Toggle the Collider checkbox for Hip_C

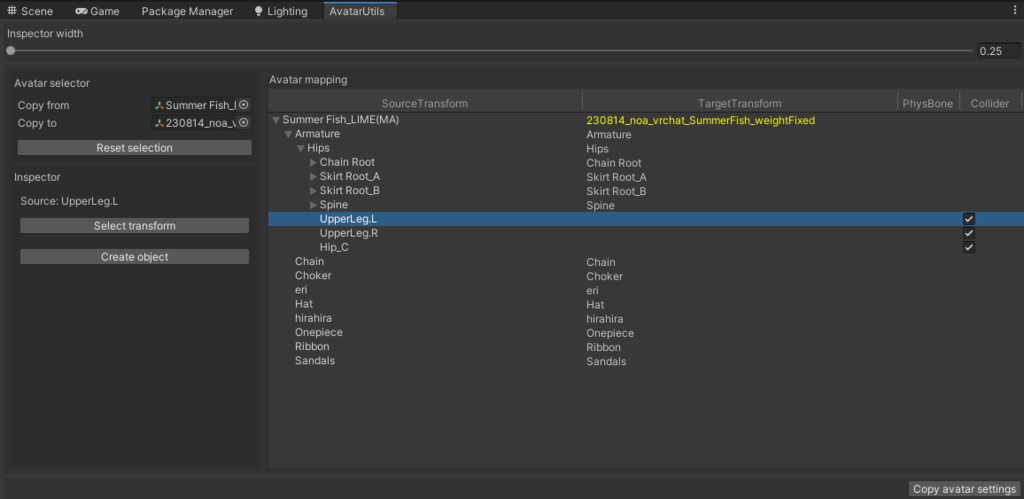click(x=968, y=247)
